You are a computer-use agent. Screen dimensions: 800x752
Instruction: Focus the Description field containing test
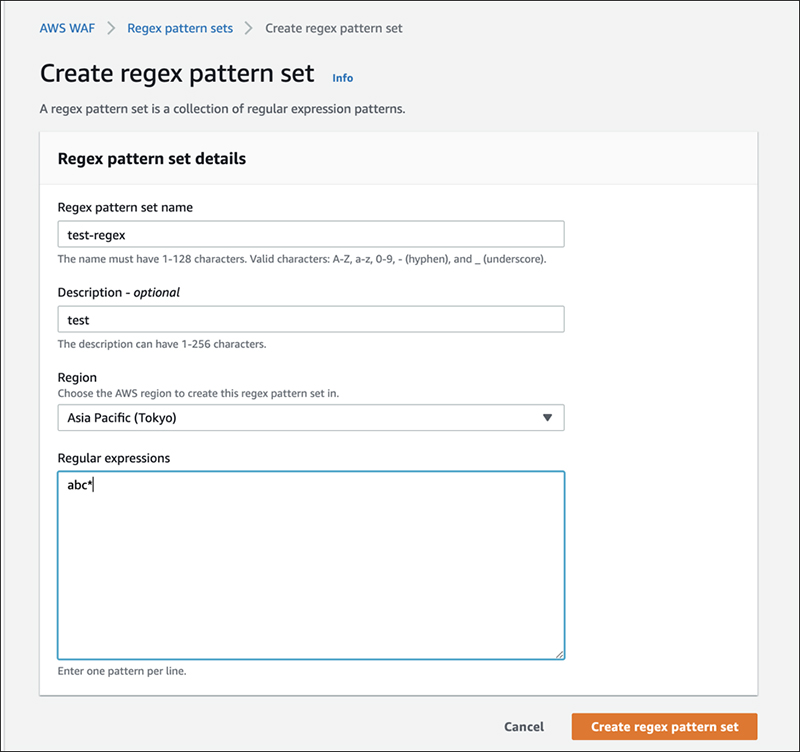click(x=311, y=319)
